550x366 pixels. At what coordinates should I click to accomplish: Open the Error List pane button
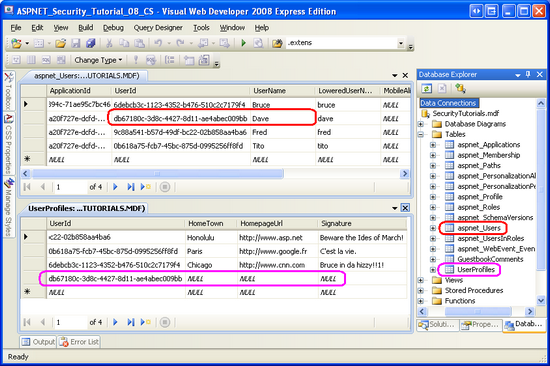tap(79, 342)
